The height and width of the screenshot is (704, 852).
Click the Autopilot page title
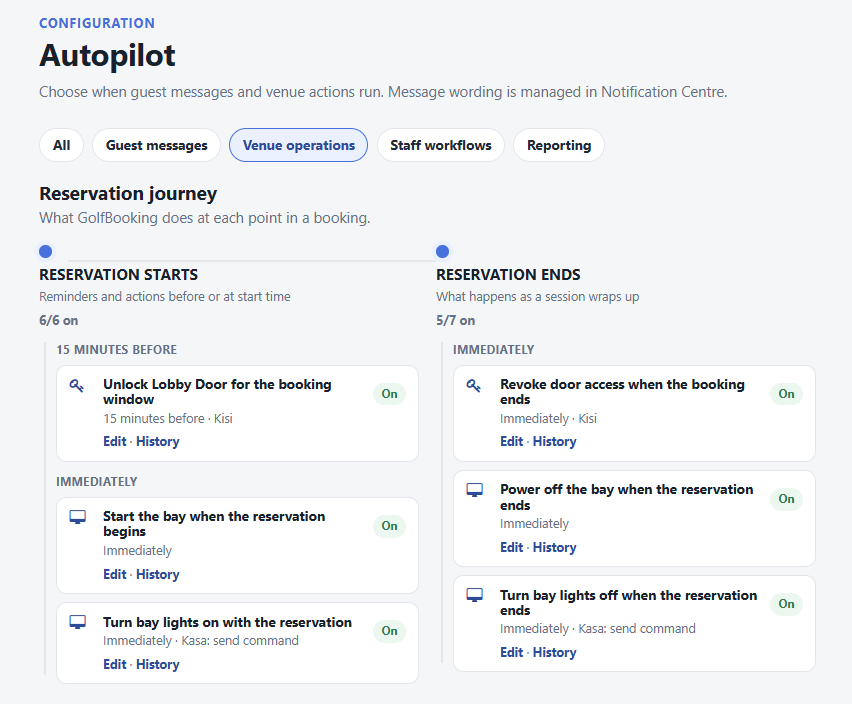point(107,55)
